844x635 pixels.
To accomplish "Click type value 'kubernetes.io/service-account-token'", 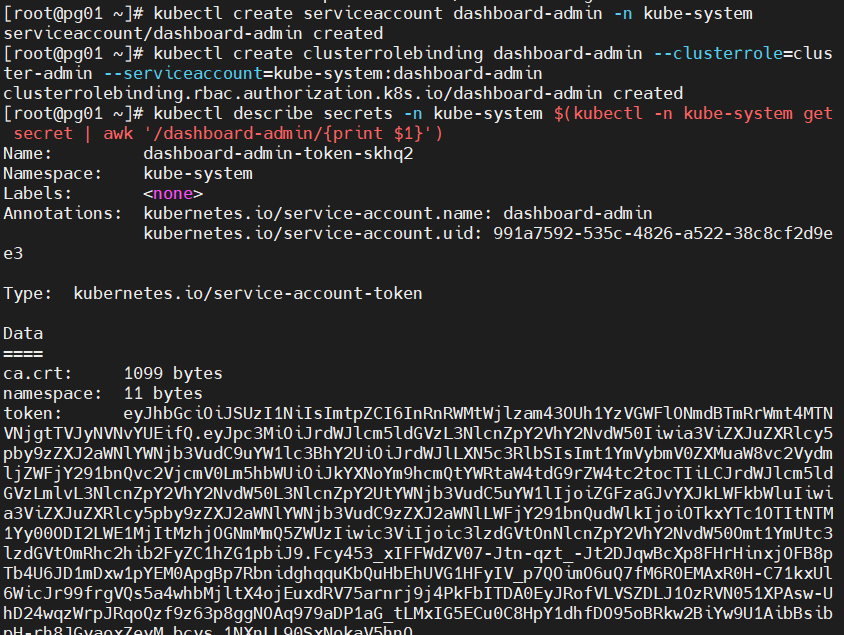I will [248, 294].
